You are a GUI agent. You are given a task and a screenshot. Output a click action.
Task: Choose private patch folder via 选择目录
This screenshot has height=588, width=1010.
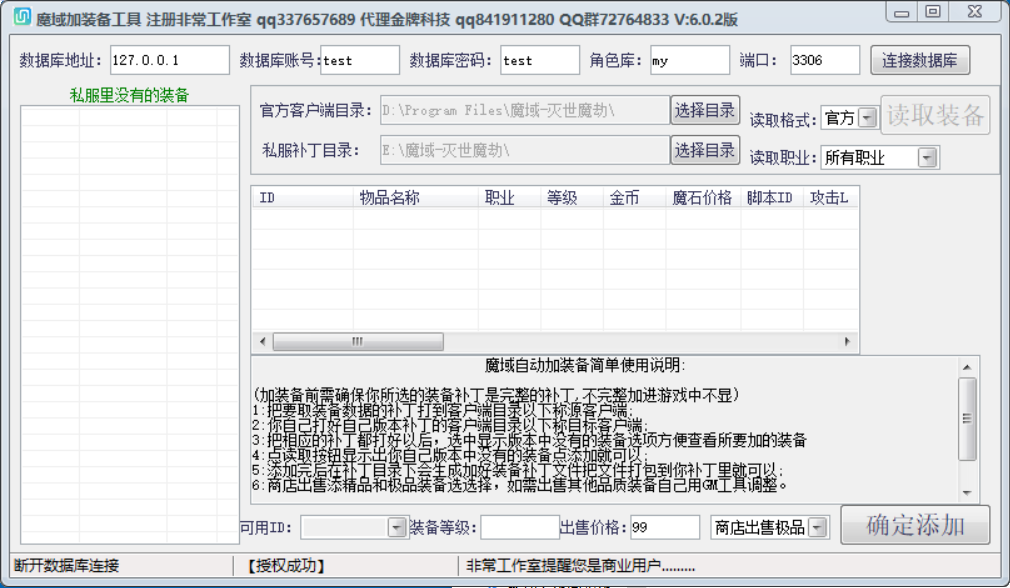pyautogui.click(x=705, y=150)
